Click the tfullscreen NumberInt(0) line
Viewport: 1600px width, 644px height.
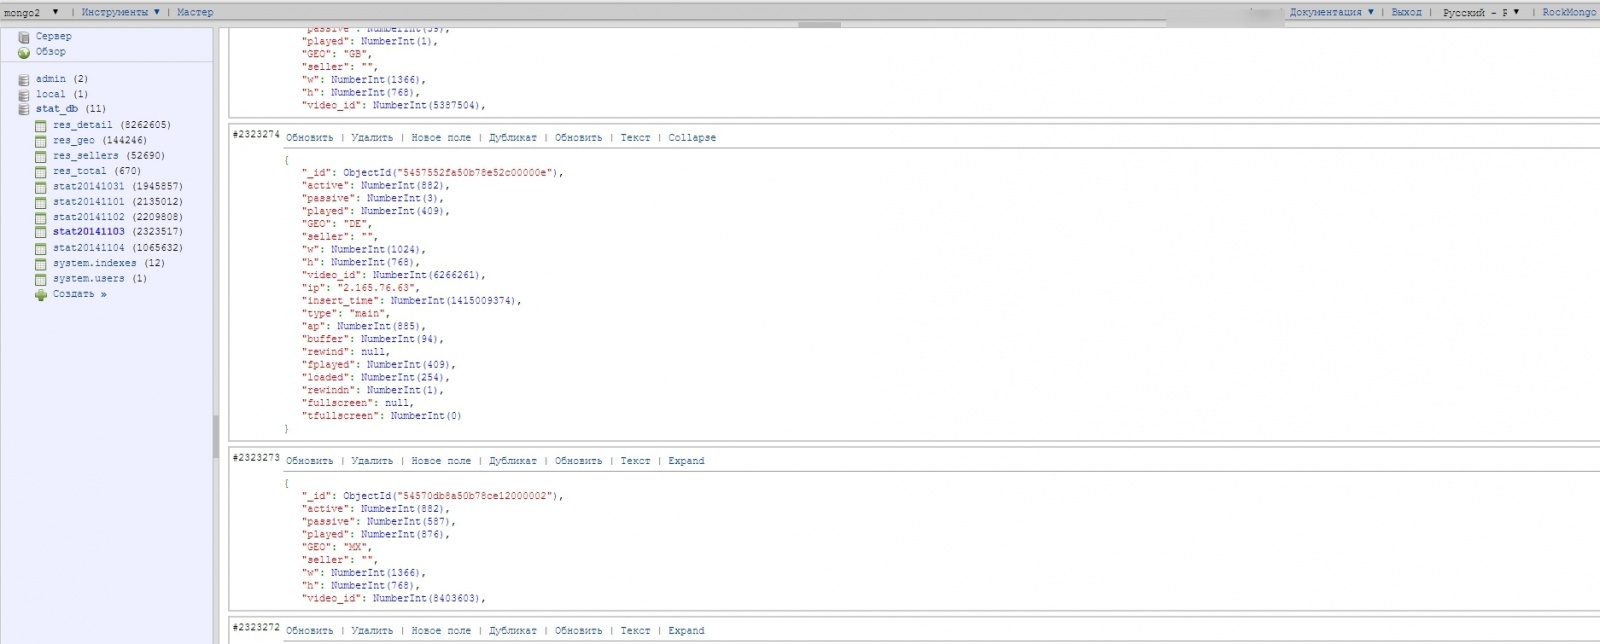[x=382, y=416]
